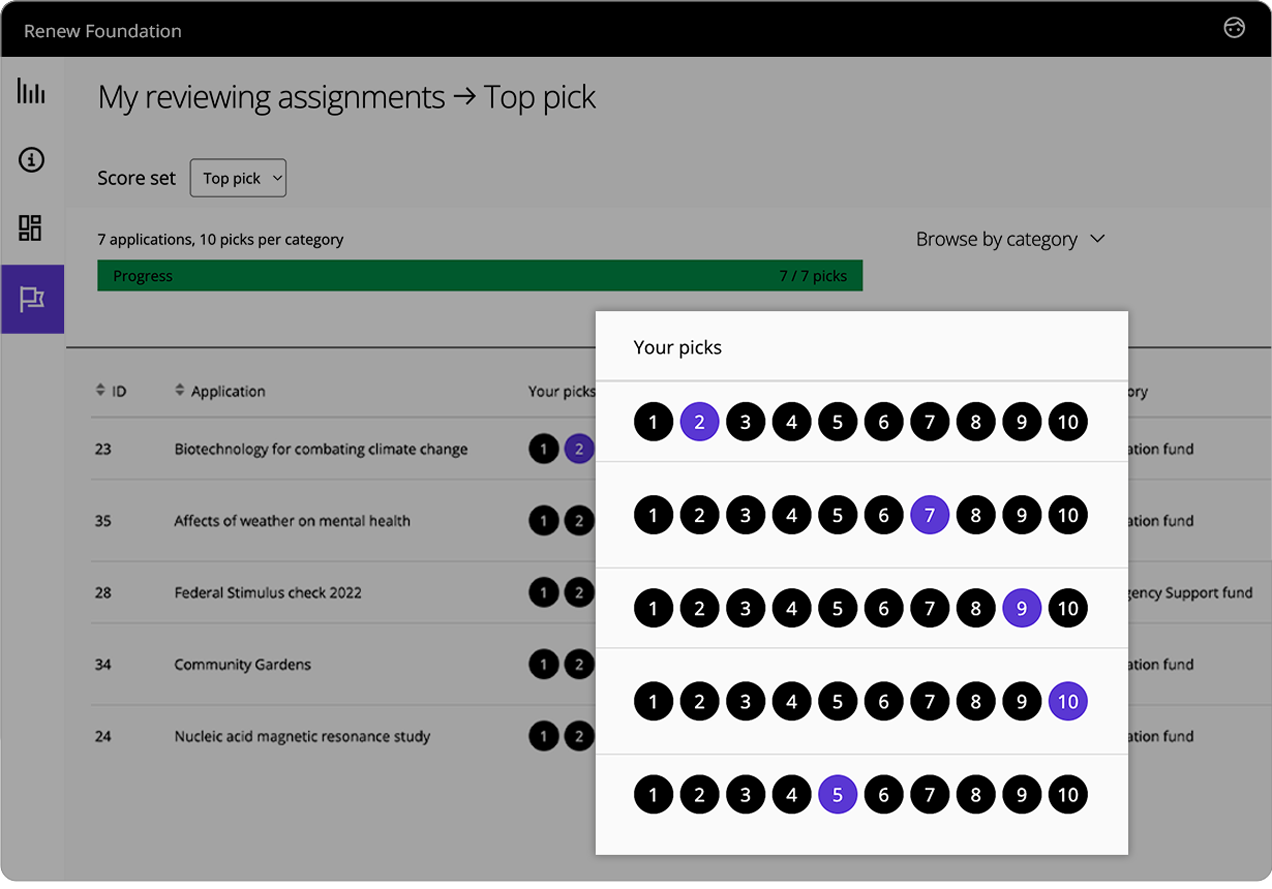Choose pick 10 in fourth popup row
Viewport: 1272px width, 889px height.
(x=1067, y=701)
